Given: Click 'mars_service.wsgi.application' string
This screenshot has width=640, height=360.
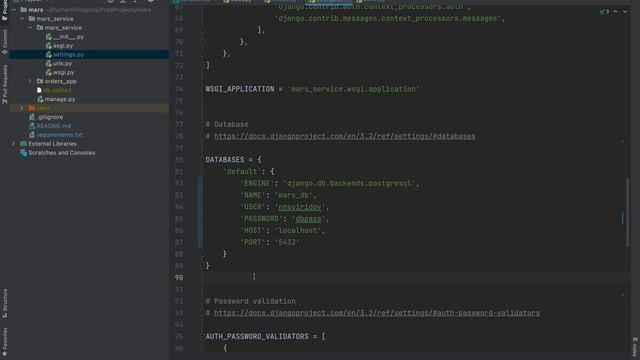Looking at the screenshot, I should click(353, 89).
